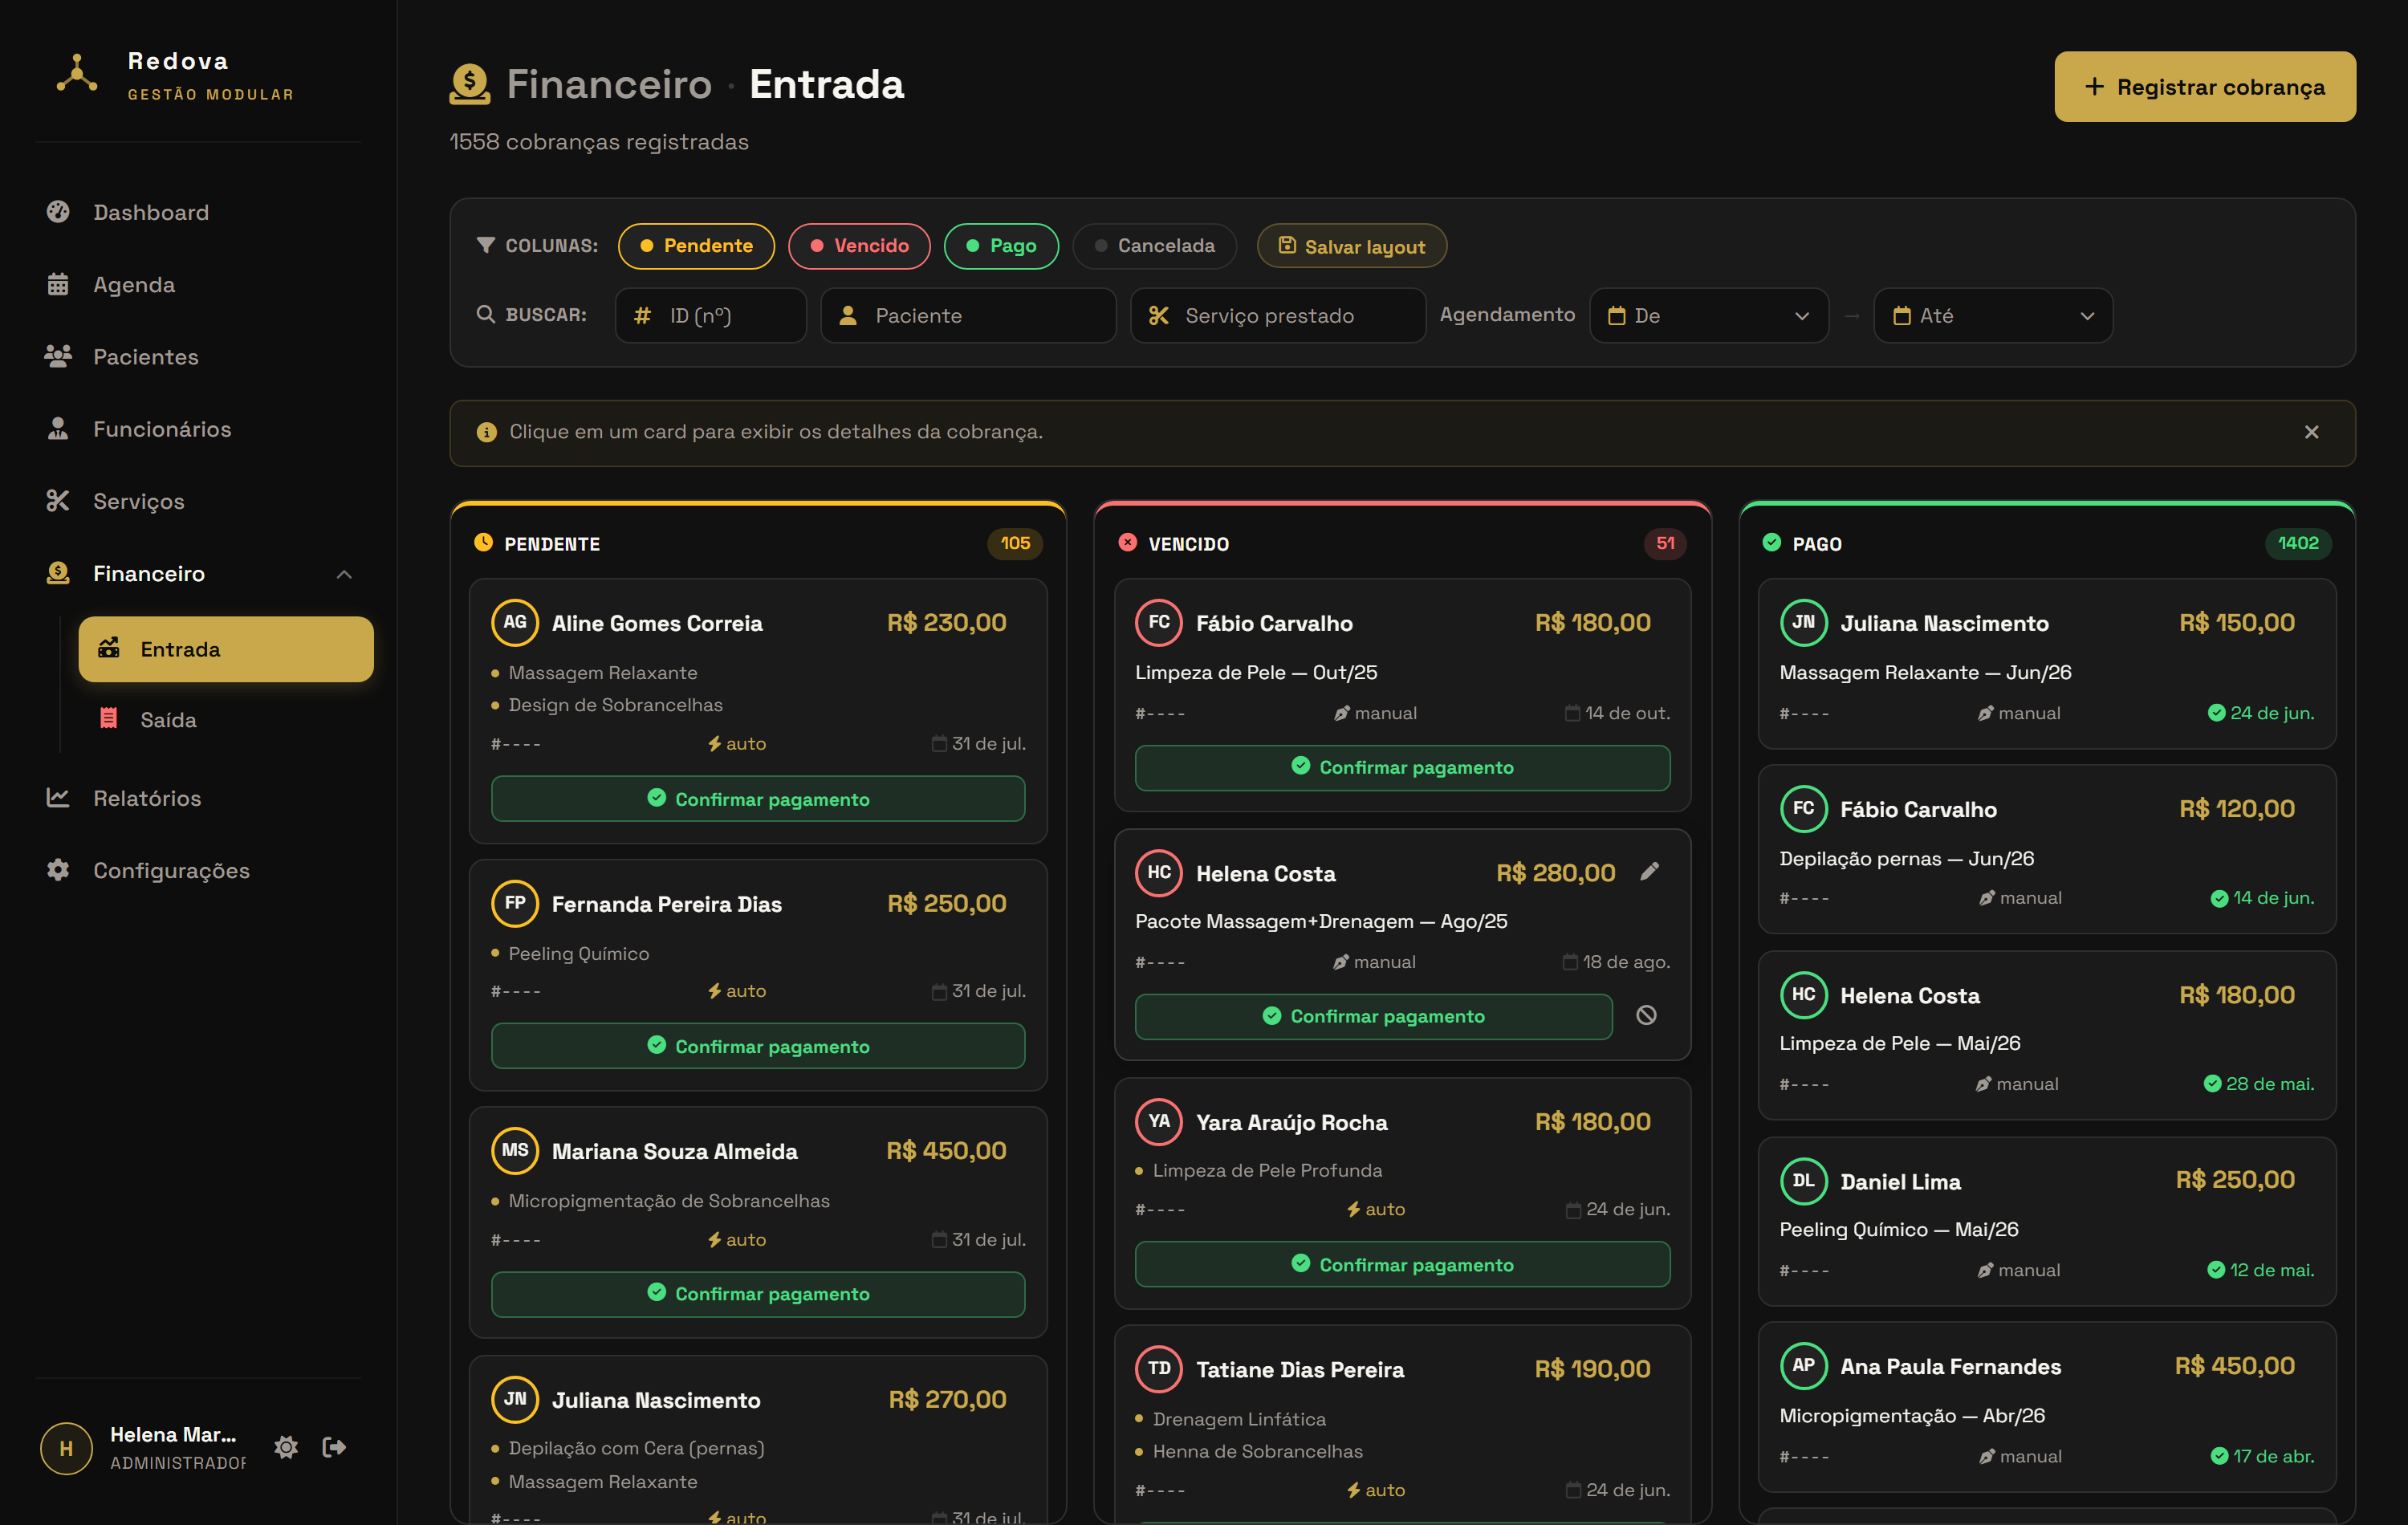Confirm payment for Helena Costa vencido card
This screenshot has height=1525, width=2408.
pos(1374,1016)
